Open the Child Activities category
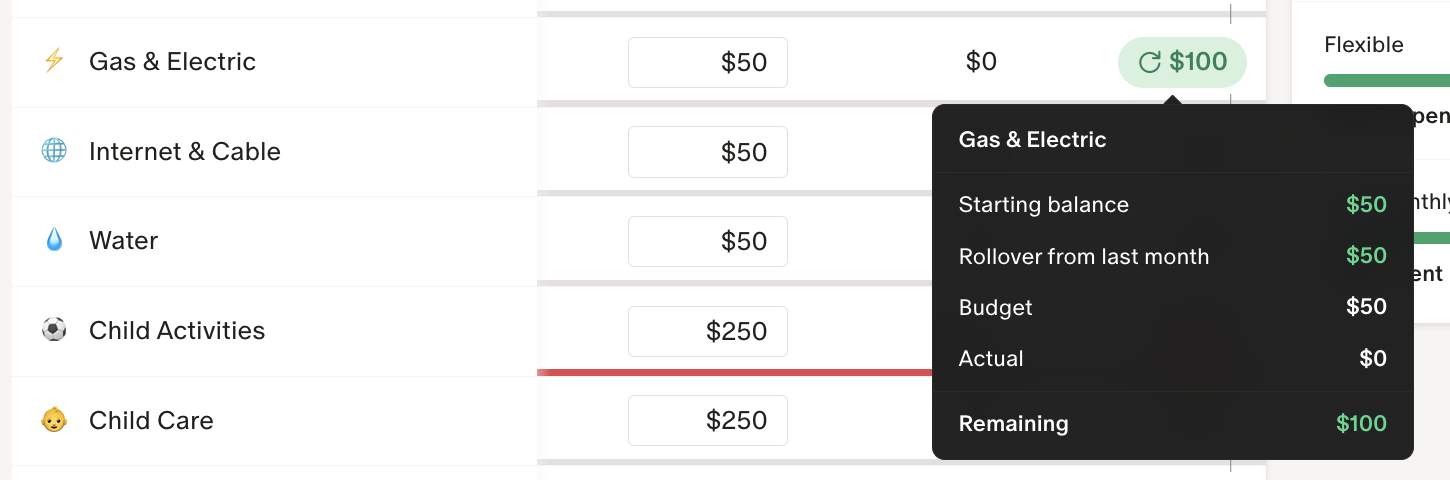This screenshot has height=480, width=1450. [x=177, y=331]
